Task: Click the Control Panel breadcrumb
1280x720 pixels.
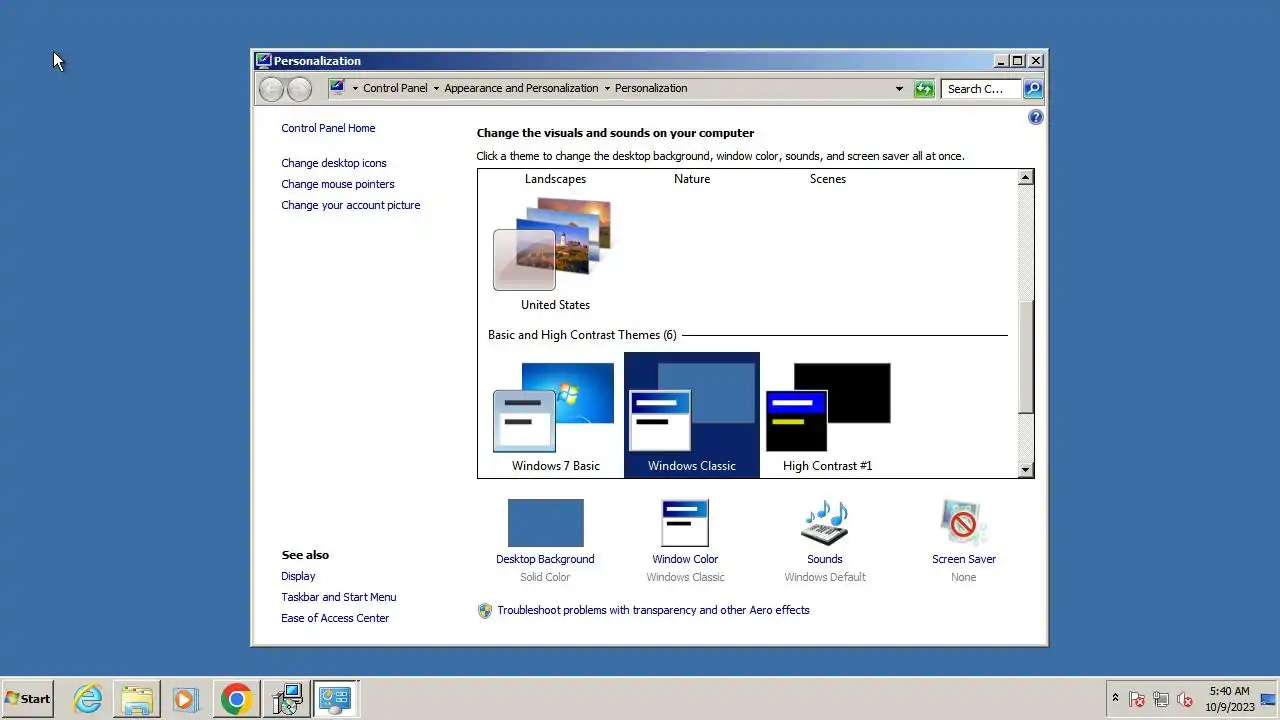Action: point(395,88)
